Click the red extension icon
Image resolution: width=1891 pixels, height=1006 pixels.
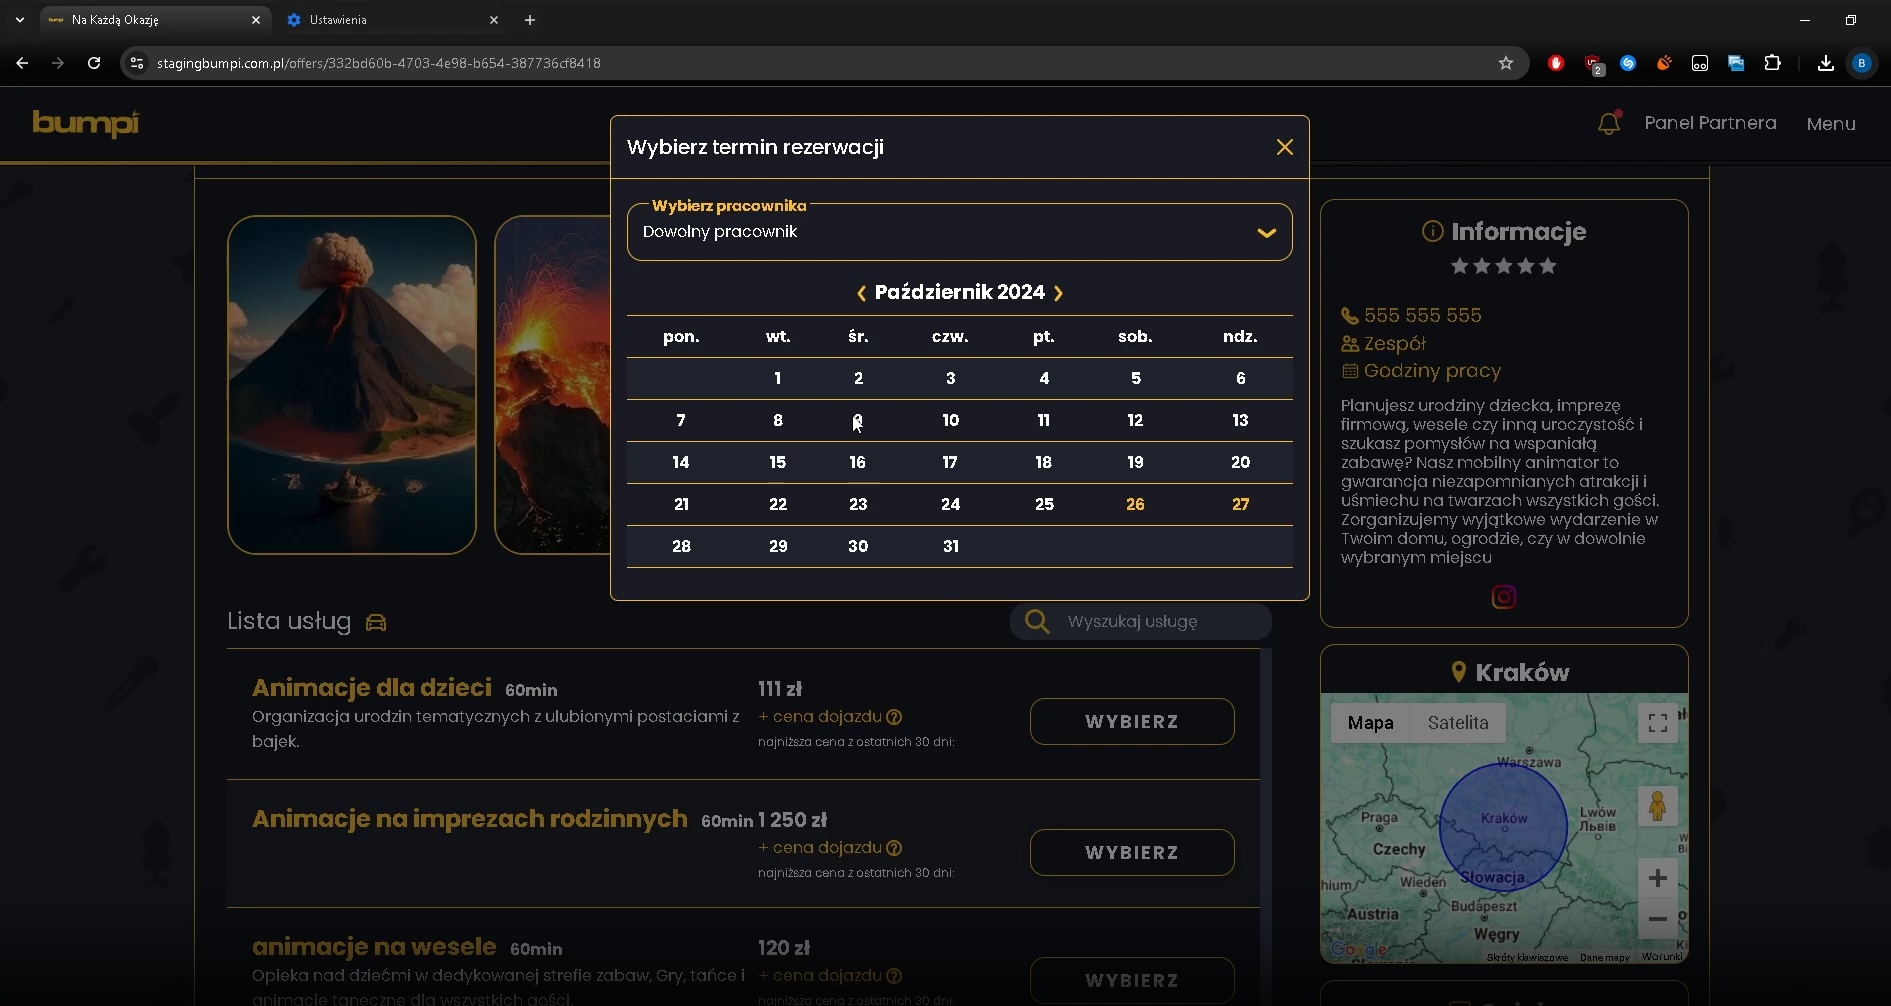pos(1556,63)
